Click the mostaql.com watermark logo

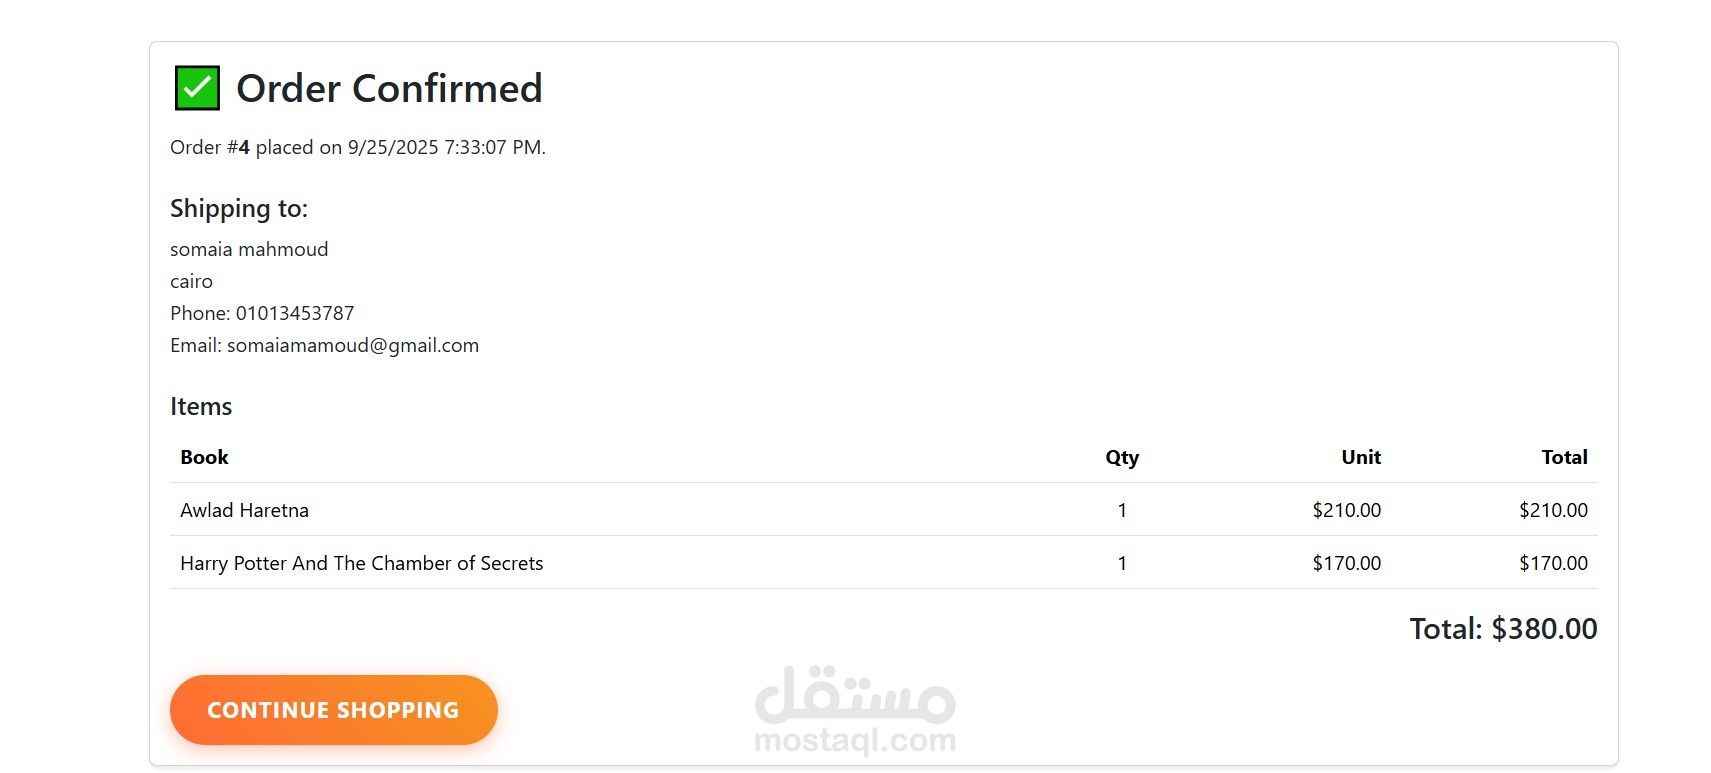(x=855, y=710)
